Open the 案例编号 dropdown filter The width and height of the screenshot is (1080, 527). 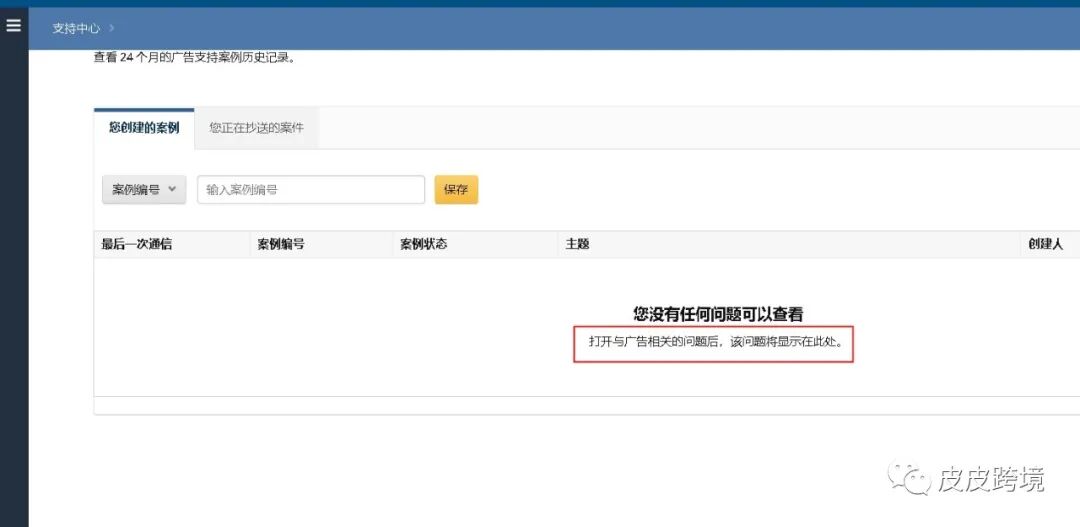tap(144, 189)
